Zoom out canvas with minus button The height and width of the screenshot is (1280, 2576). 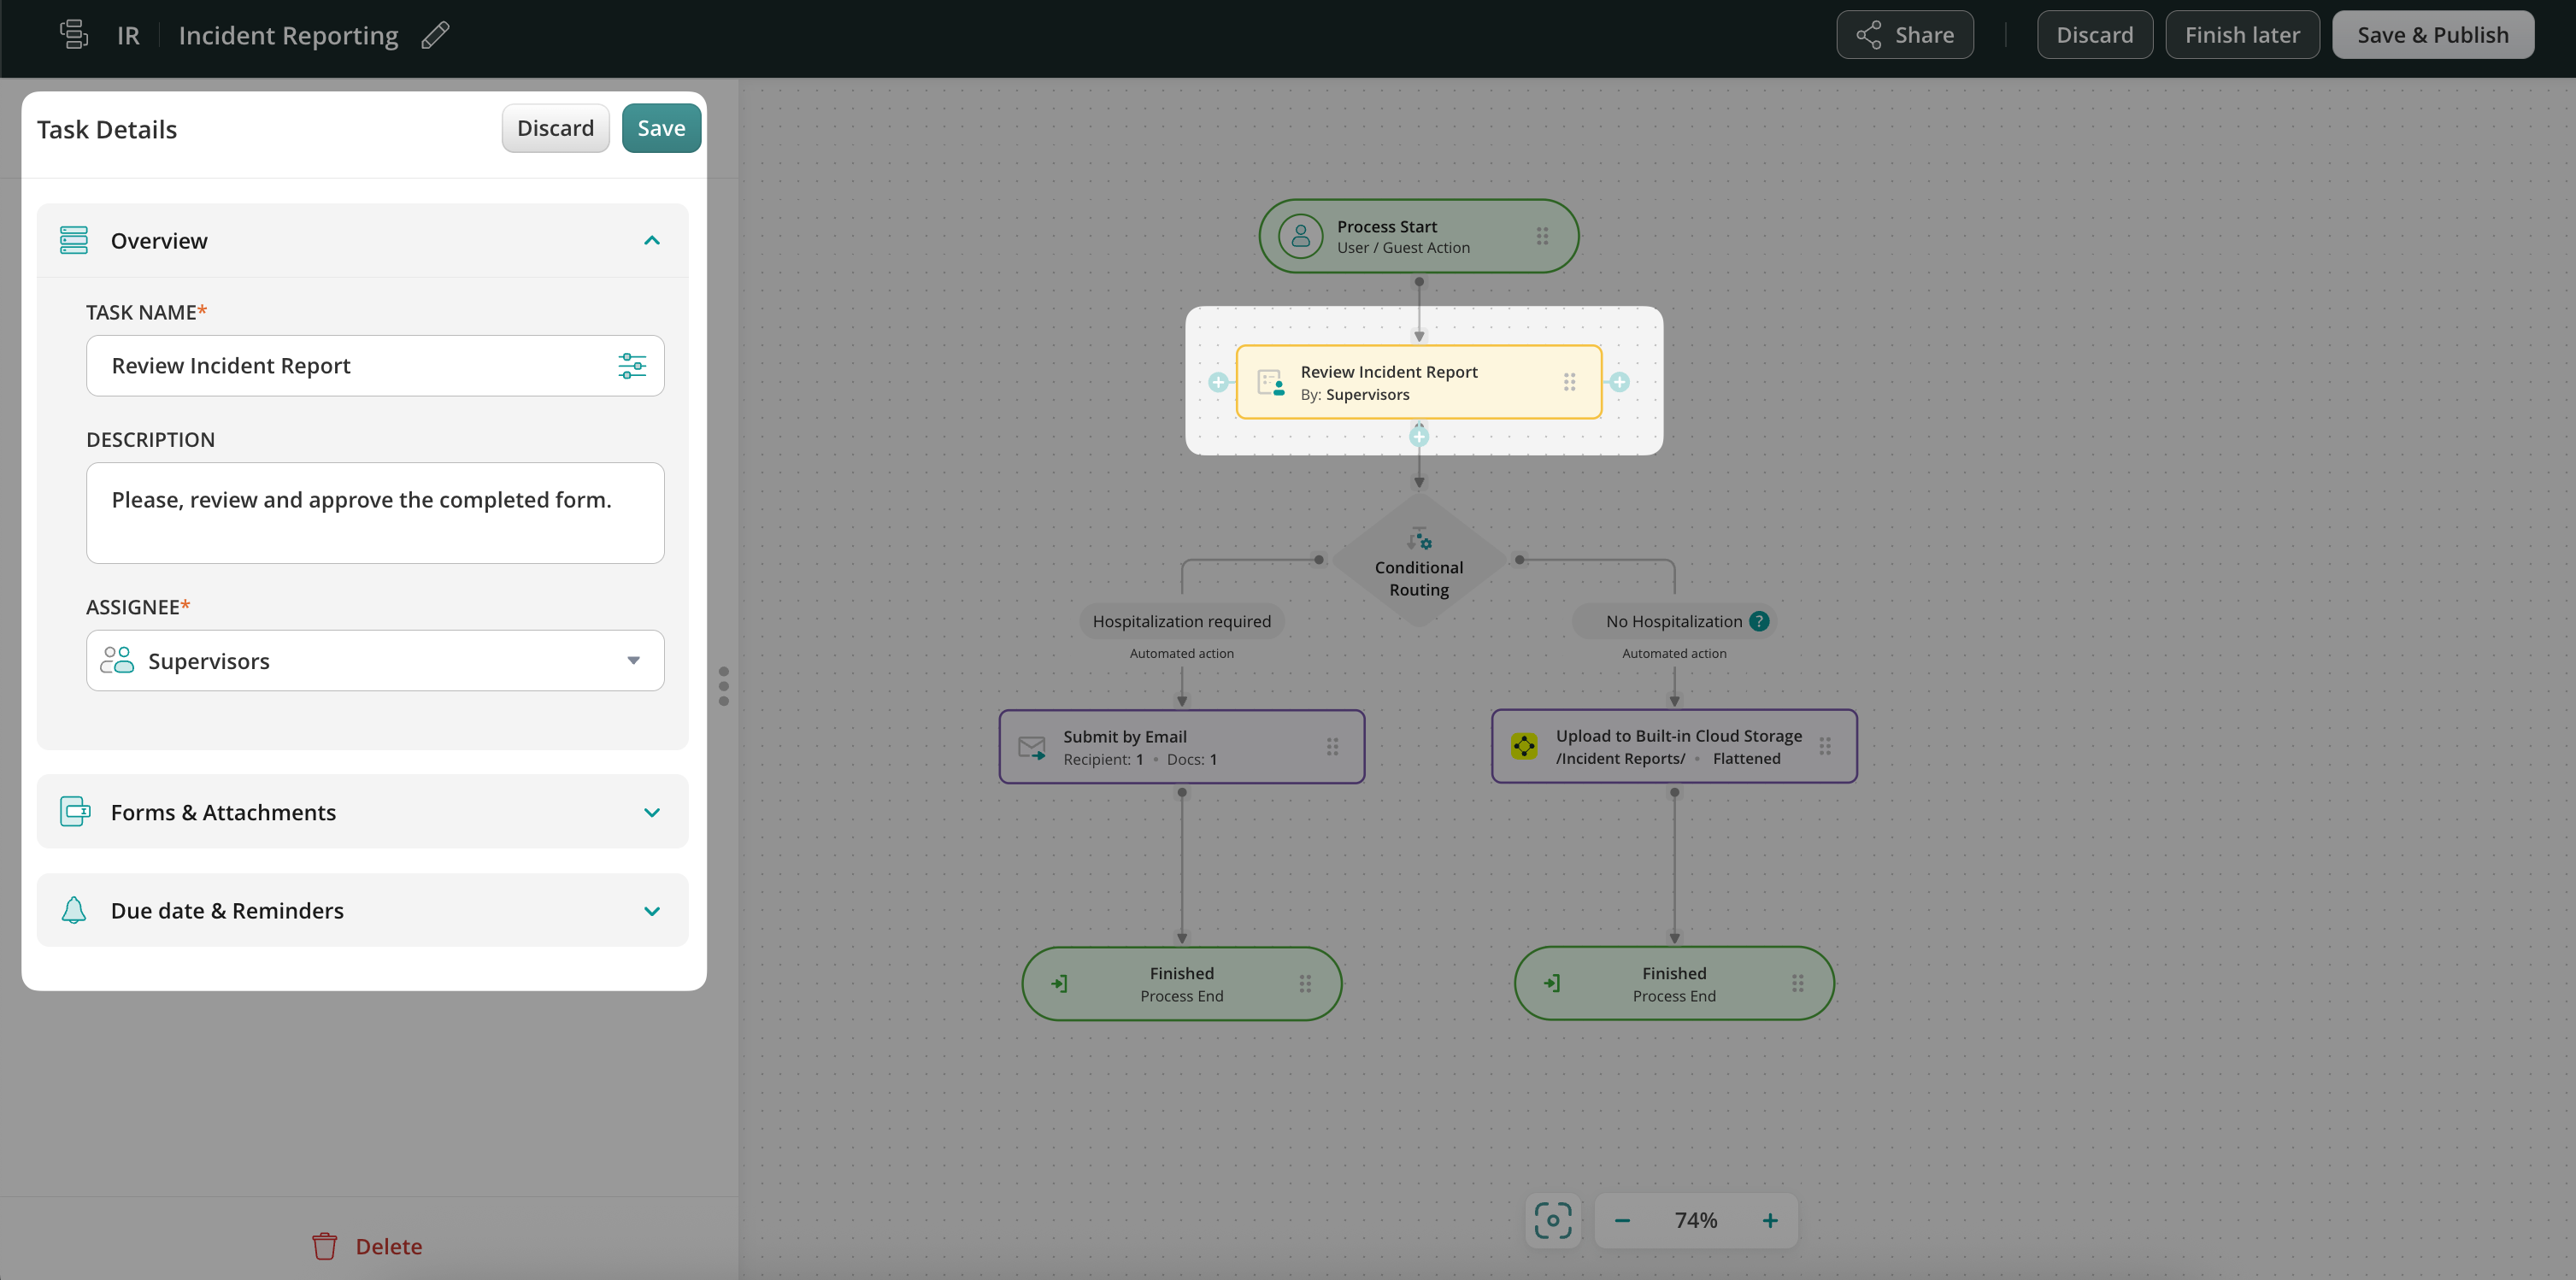(1622, 1220)
